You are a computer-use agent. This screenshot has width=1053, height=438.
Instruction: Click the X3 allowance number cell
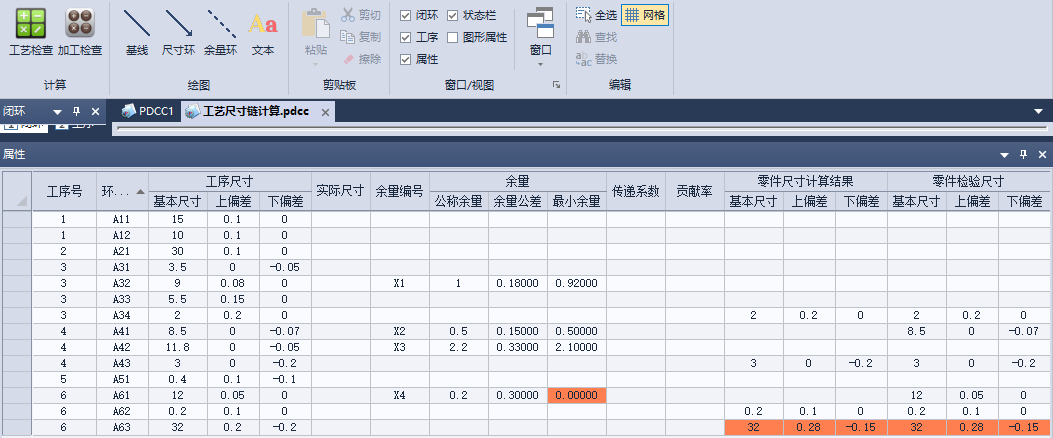pos(400,347)
